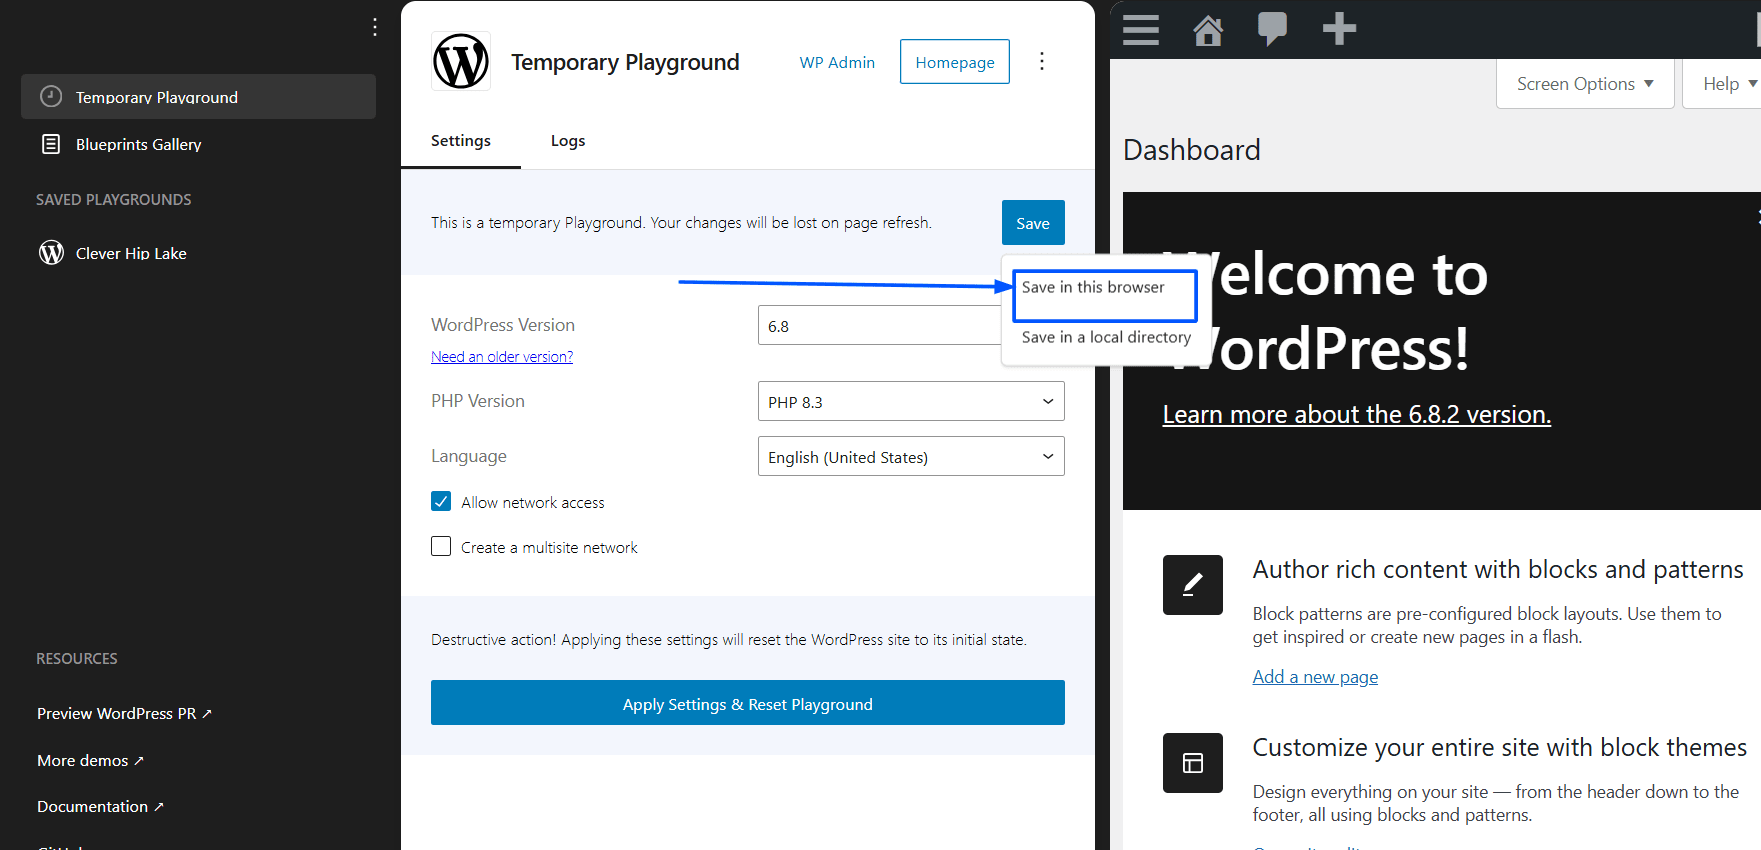Click the layout icon beside Customize your site
This screenshot has width=1761, height=850.
pos(1193,763)
